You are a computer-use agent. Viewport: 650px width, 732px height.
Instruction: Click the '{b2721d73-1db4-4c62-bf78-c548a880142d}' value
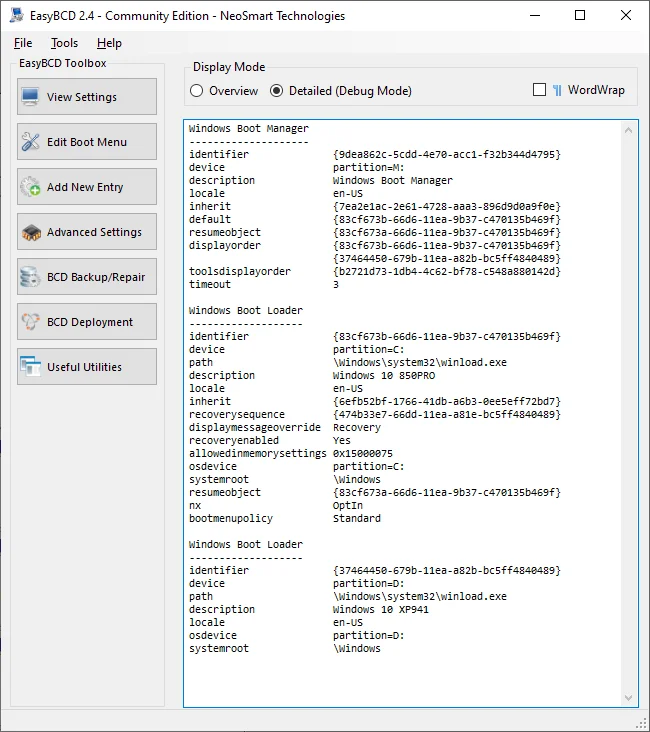[446, 271]
